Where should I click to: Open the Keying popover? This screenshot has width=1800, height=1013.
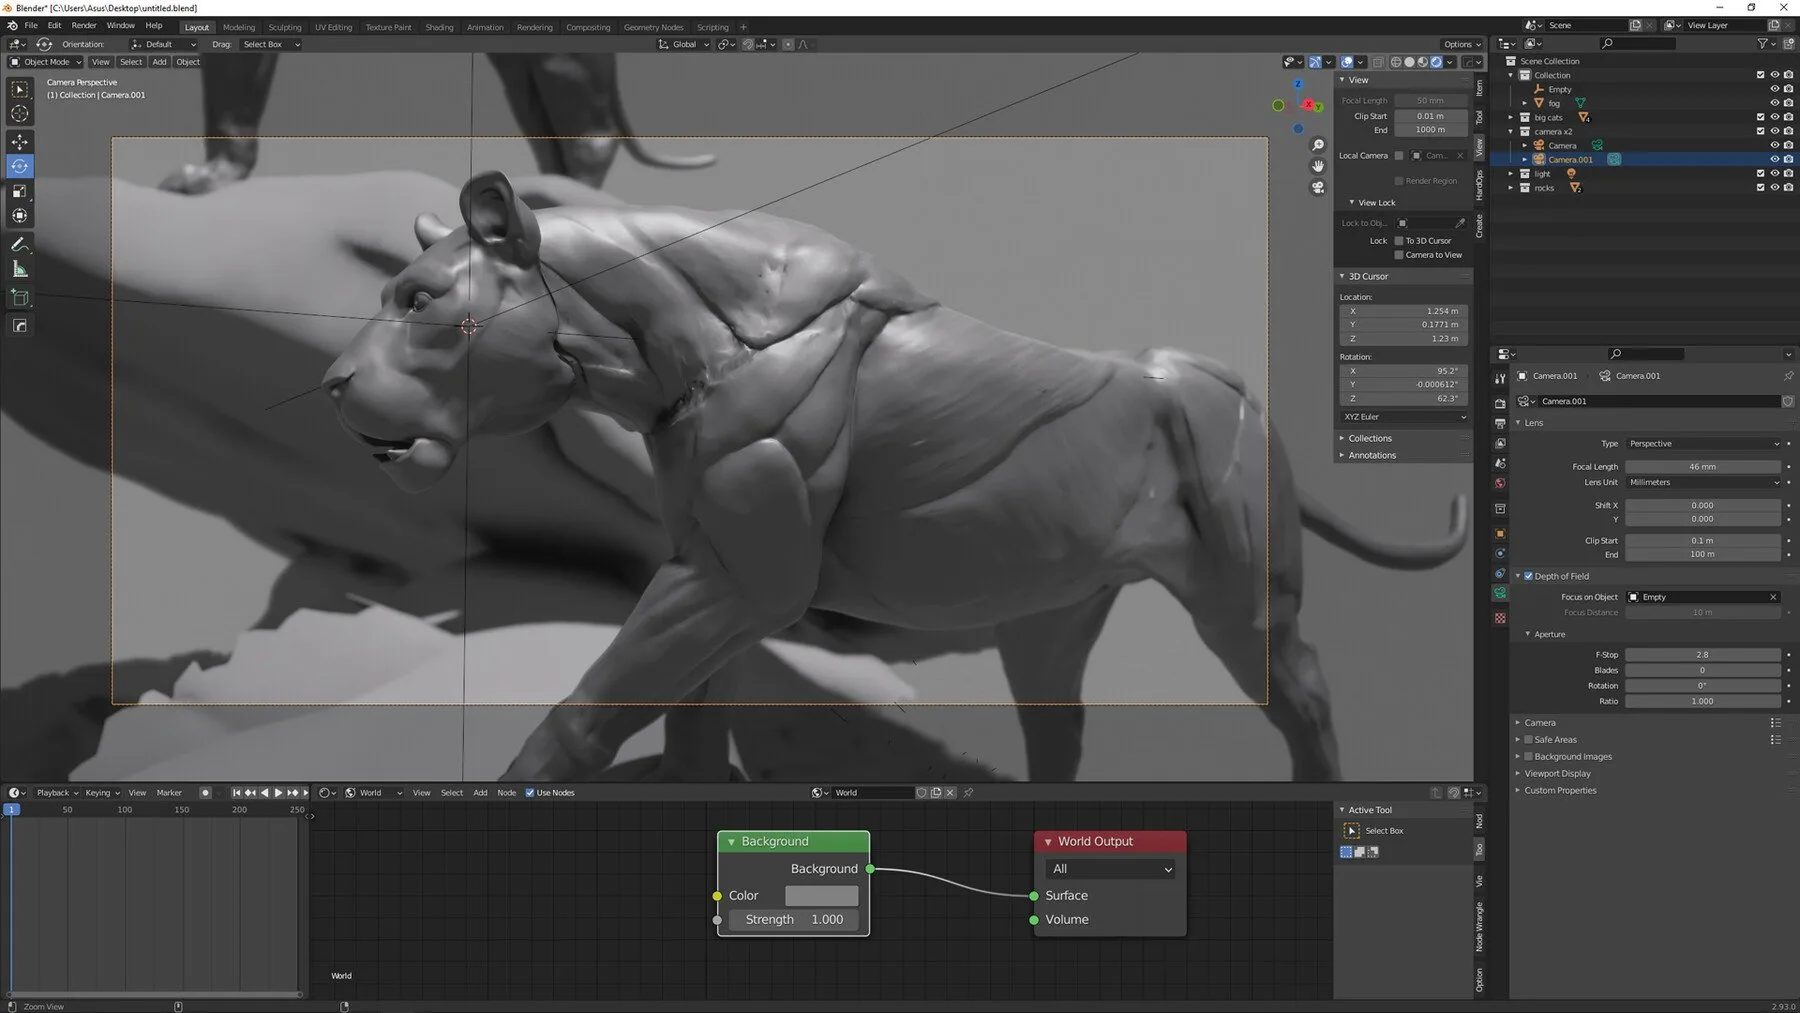(x=102, y=793)
